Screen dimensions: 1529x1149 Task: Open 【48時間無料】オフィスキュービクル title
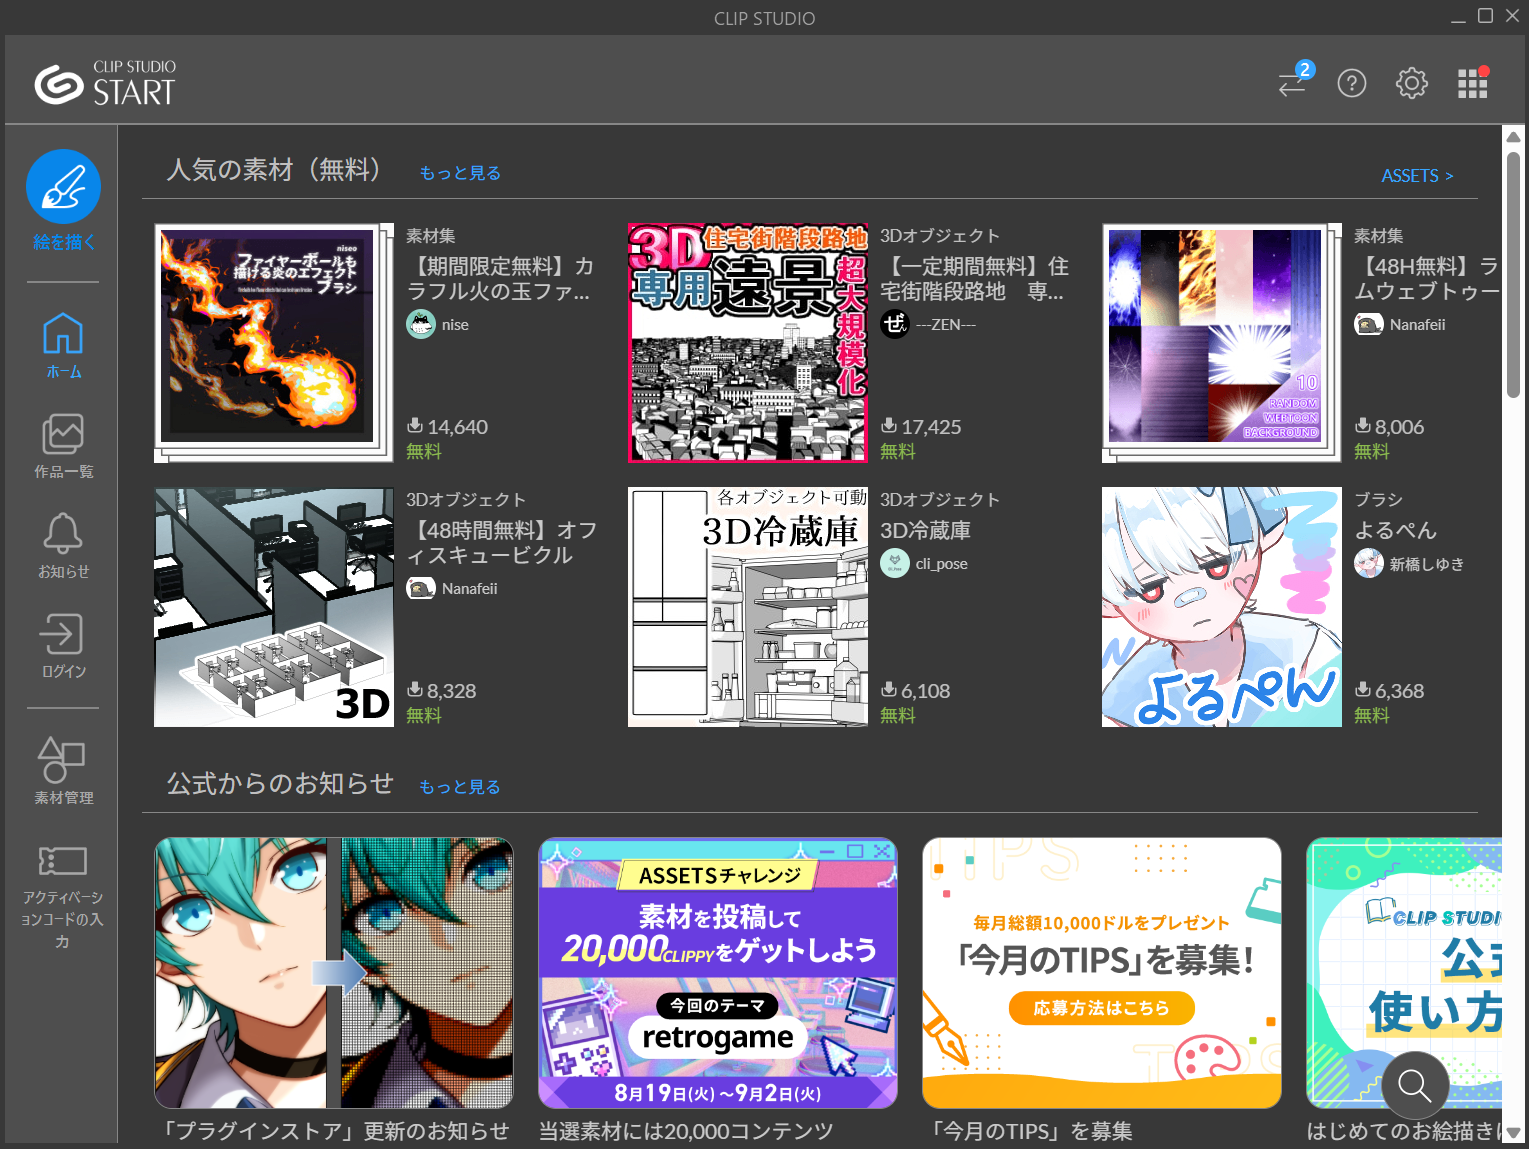(502, 543)
